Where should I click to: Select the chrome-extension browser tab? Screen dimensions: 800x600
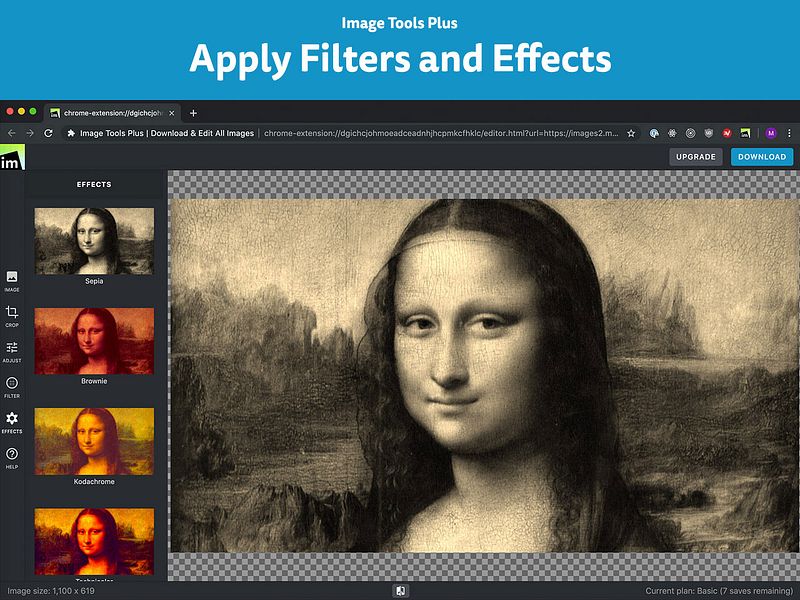(112, 113)
